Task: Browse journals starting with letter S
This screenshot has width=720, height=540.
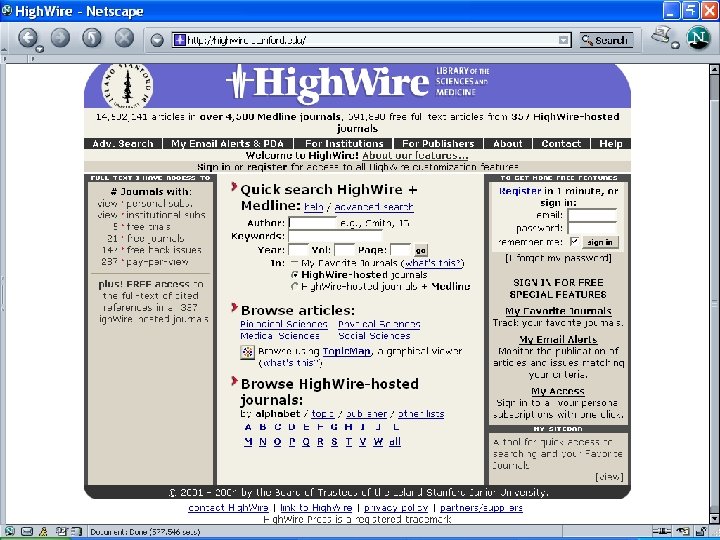Action: (x=334, y=442)
